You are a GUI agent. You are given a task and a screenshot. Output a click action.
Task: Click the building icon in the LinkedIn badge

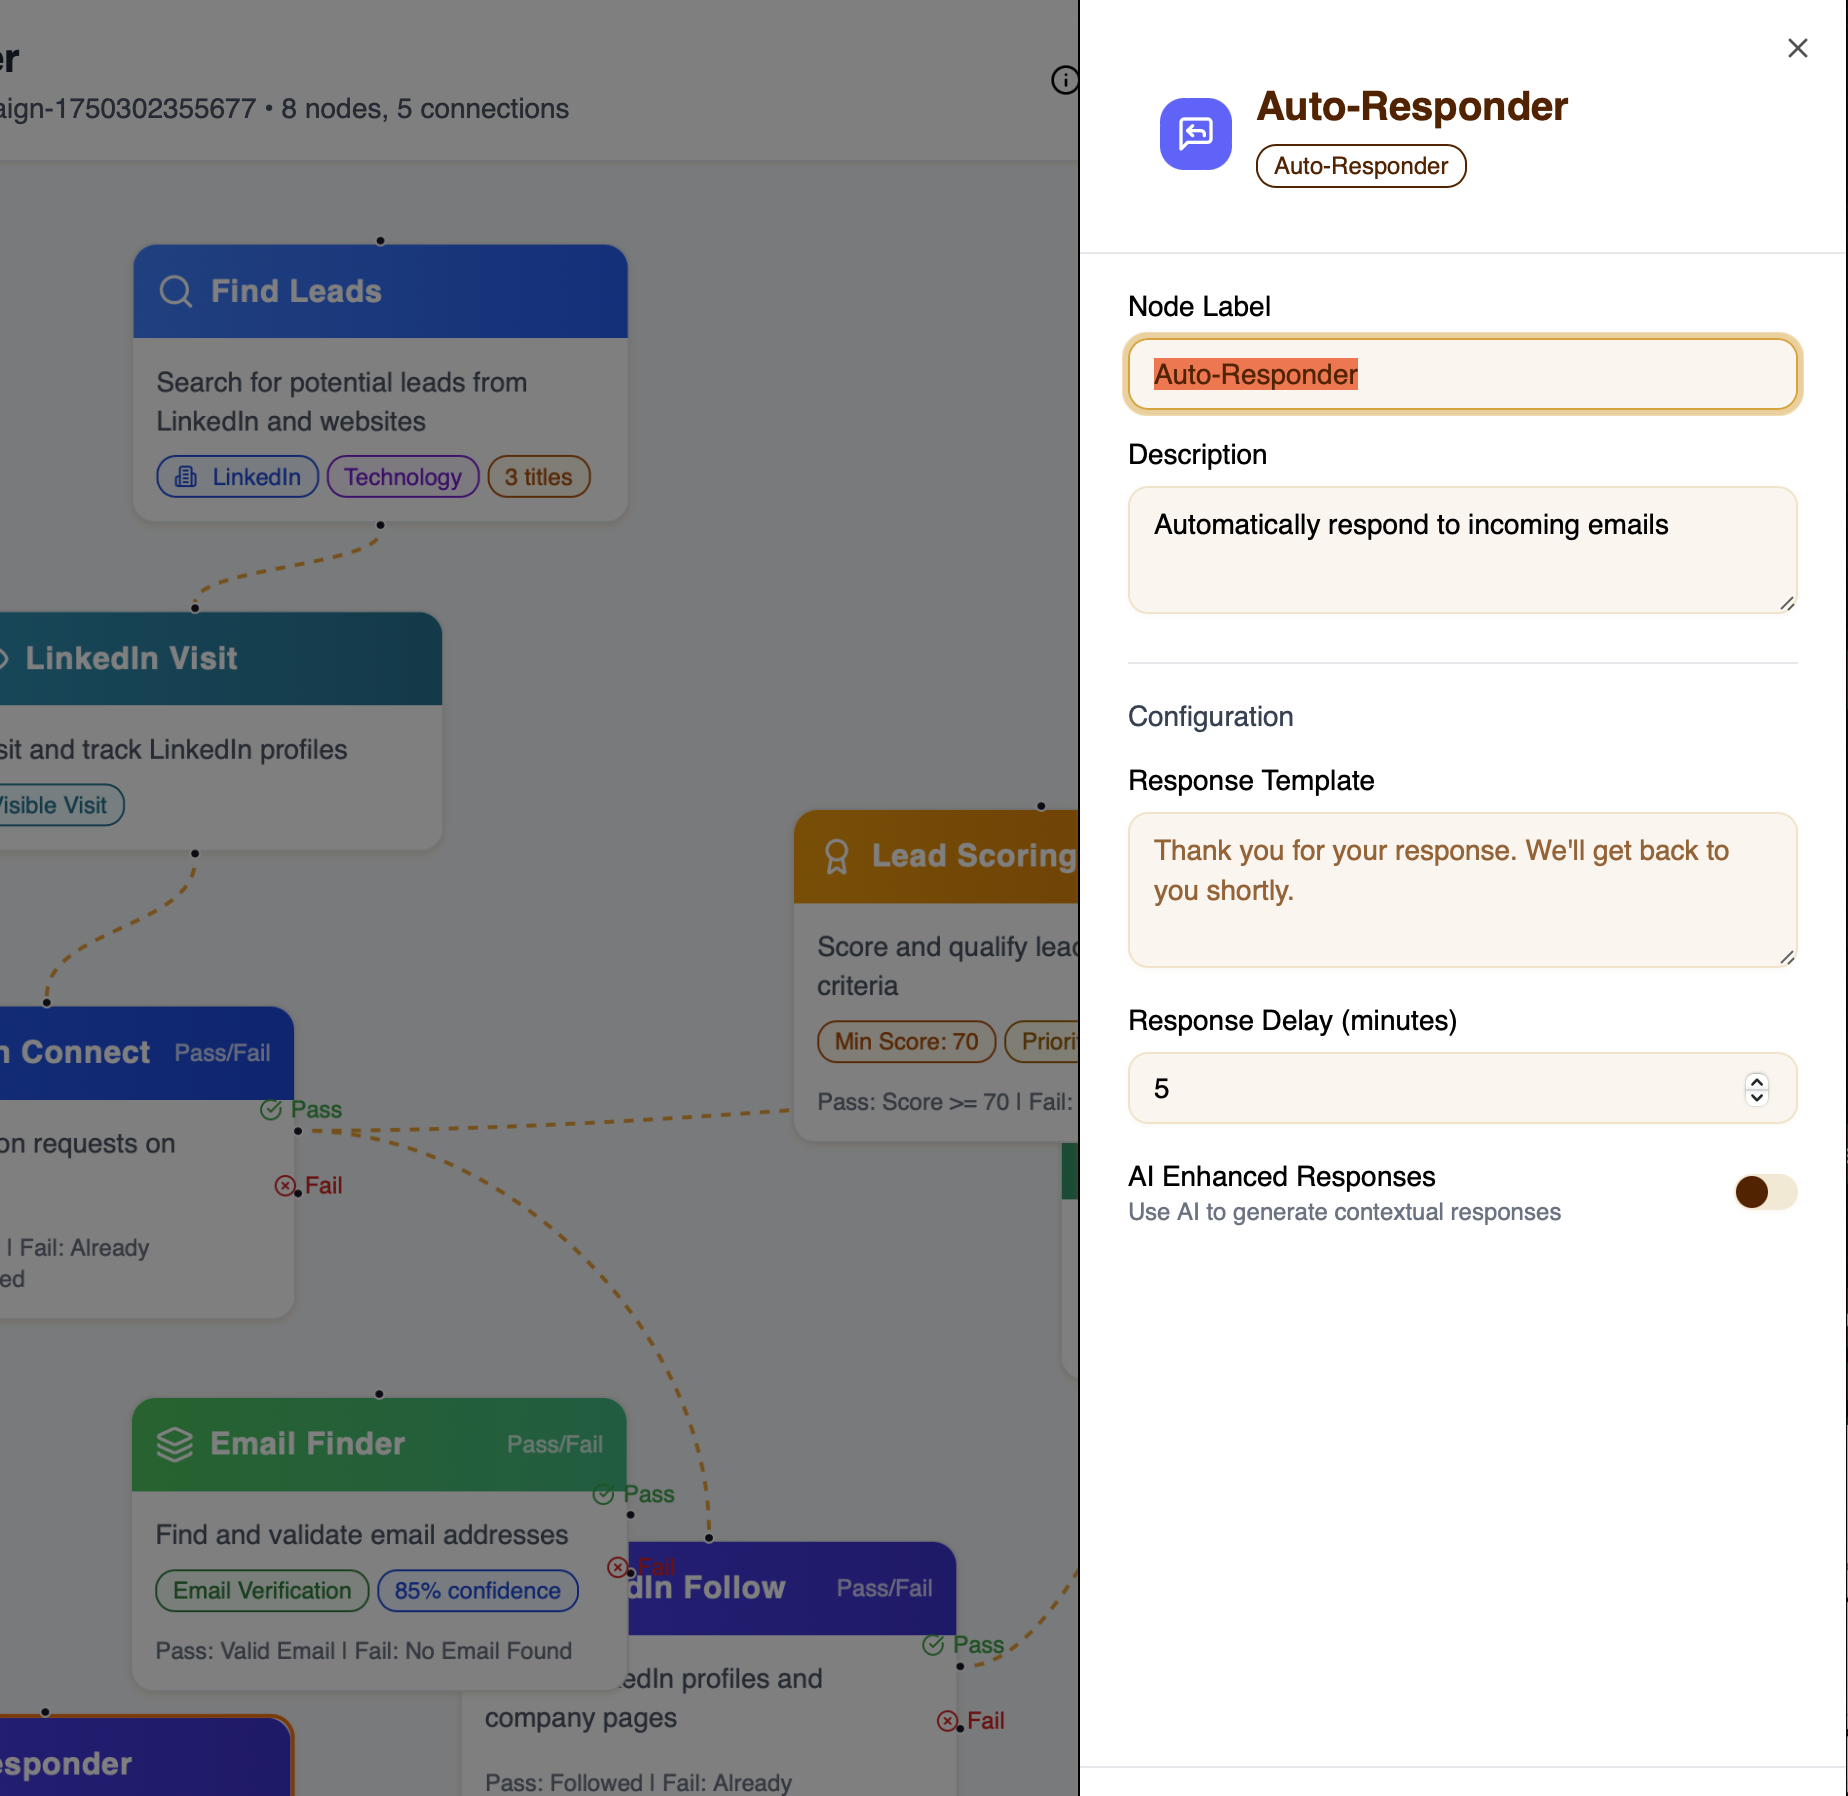pyautogui.click(x=184, y=477)
